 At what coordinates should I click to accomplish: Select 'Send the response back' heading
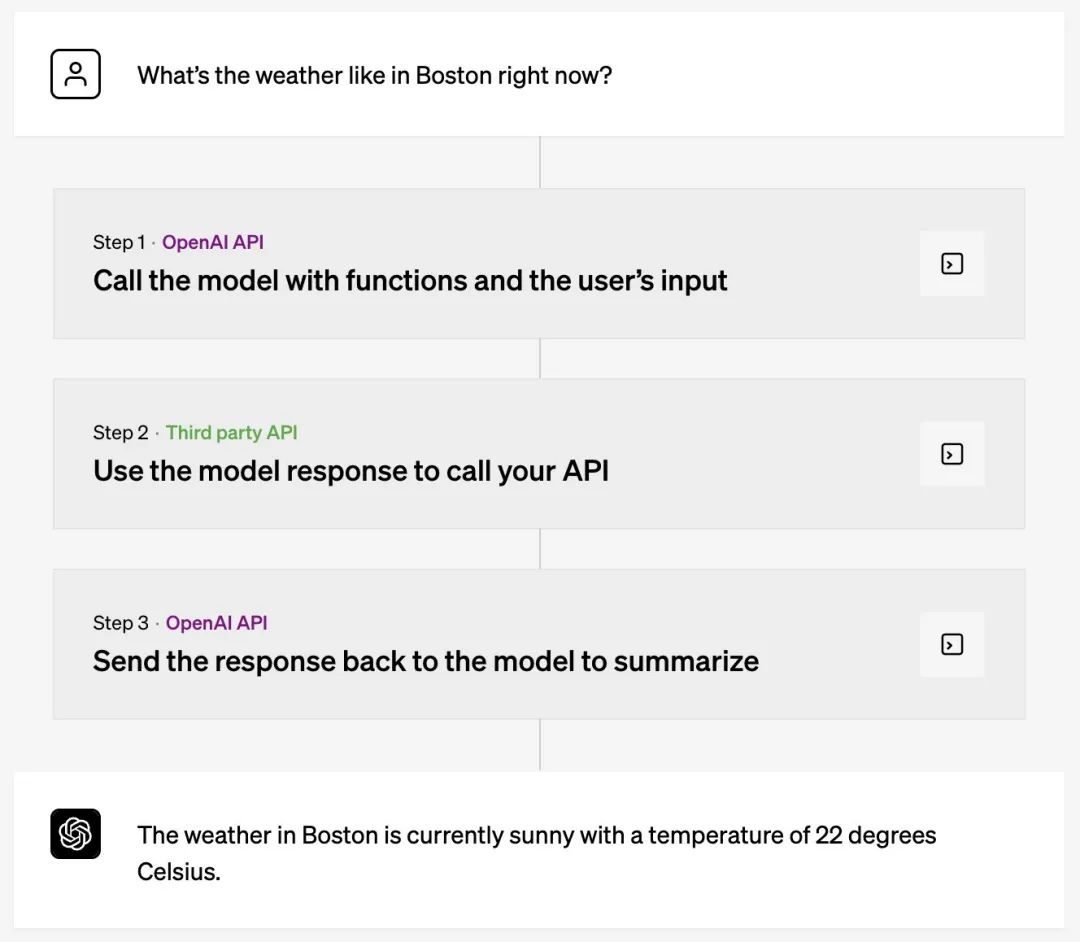coord(426,661)
